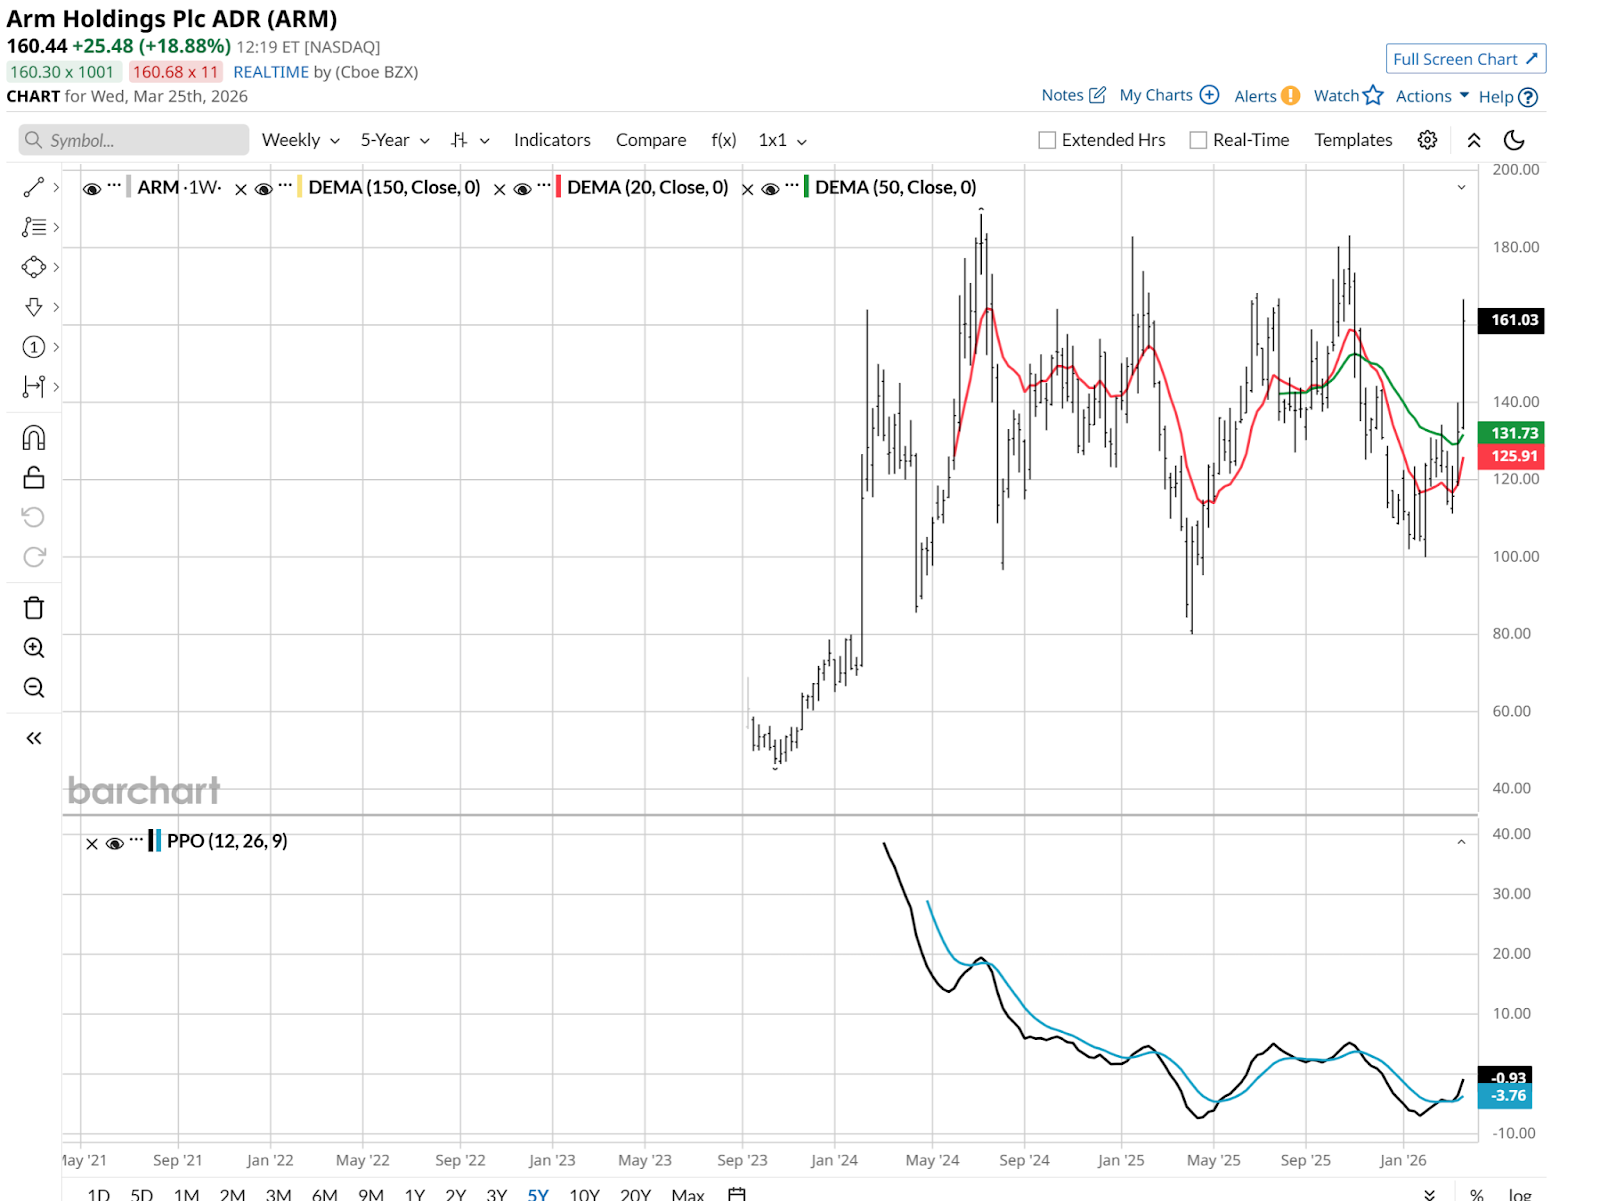This screenshot has height=1201, width=1600.
Task: Open the Help link
Action: click(1508, 97)
